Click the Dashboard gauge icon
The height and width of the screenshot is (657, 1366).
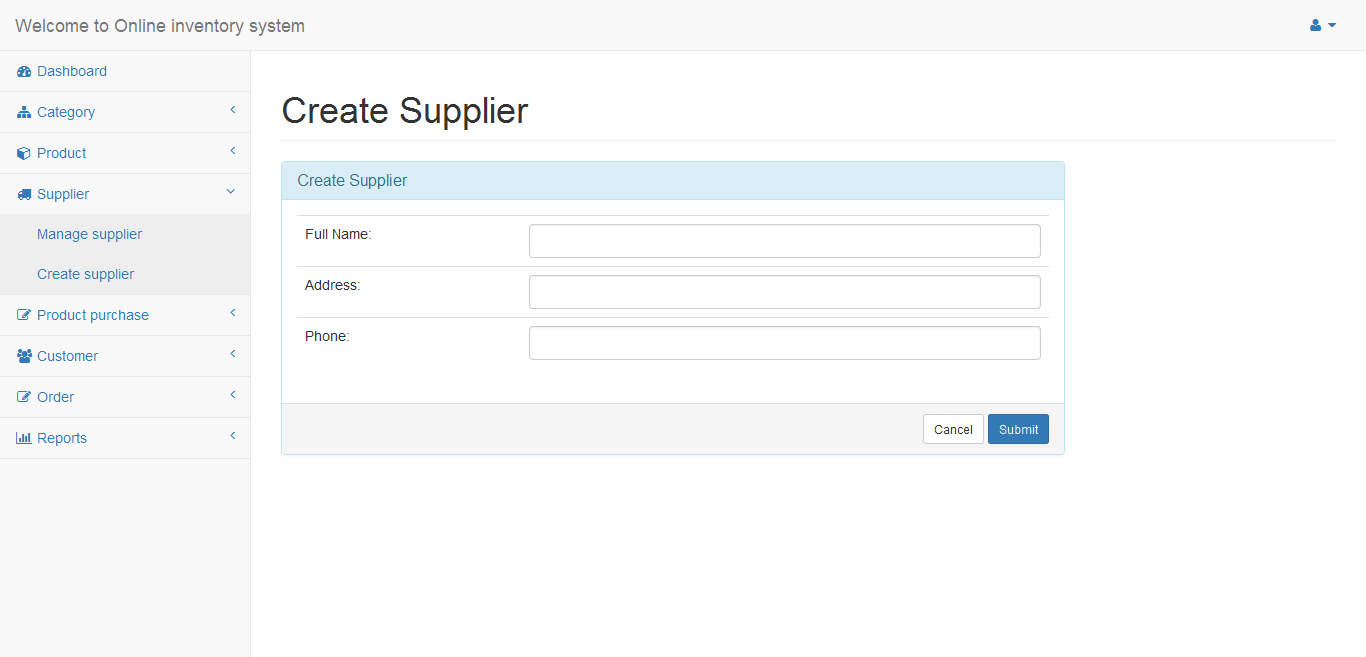point(24,71)
